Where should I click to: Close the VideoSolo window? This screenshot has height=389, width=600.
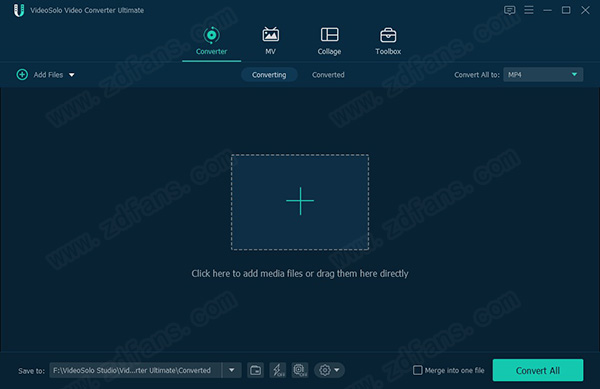pos(585,10)
